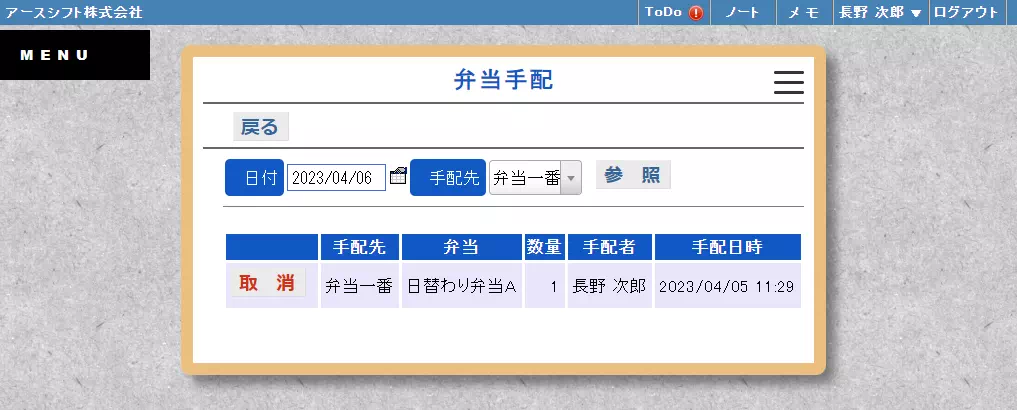Screen dimensions: 1017x410
Task: Click the 参照 button
Action: (633, 175)
